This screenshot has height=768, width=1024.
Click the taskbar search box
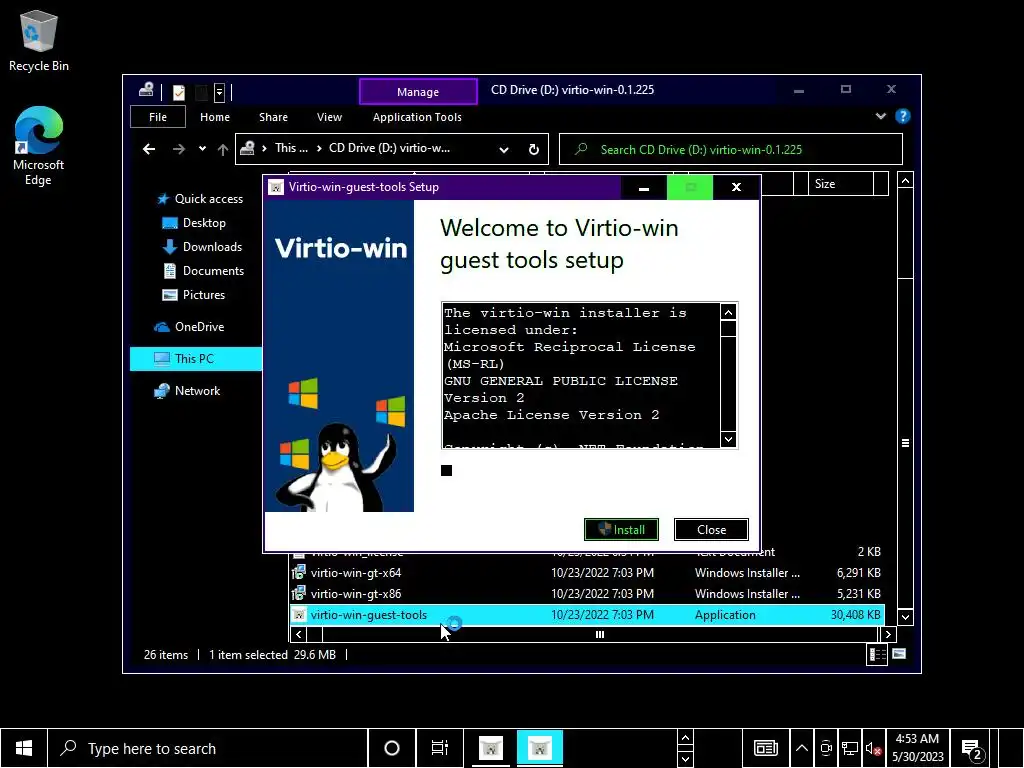coord(208,748)
